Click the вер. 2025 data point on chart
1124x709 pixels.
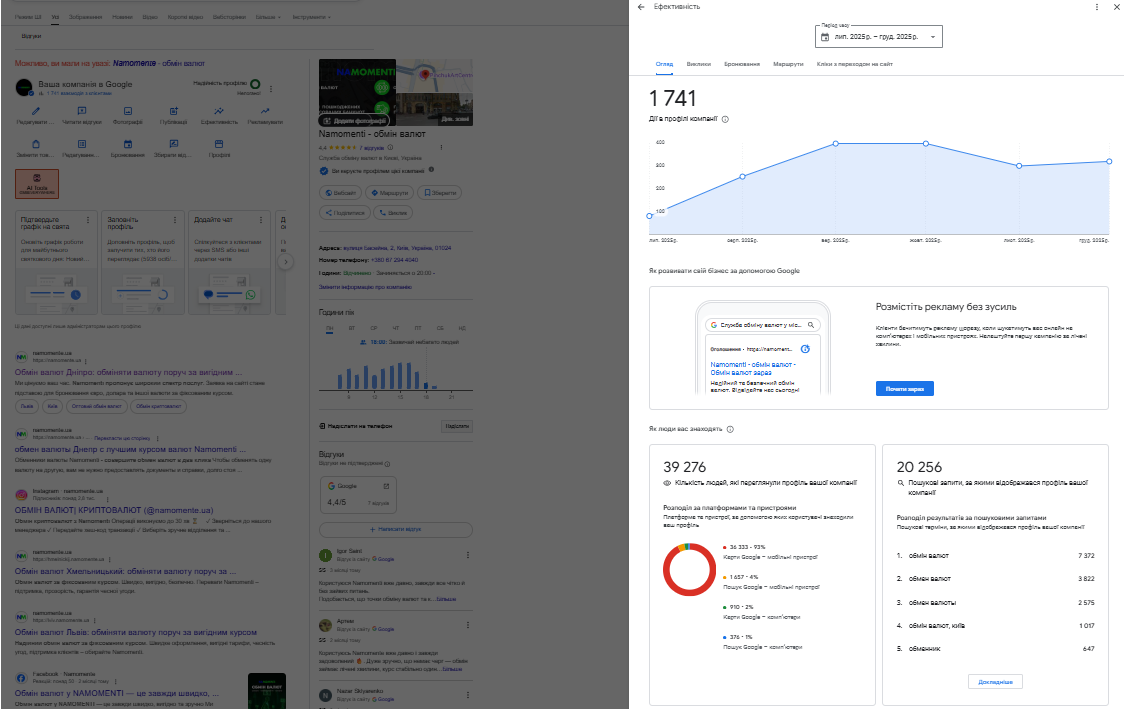(835, 143)
